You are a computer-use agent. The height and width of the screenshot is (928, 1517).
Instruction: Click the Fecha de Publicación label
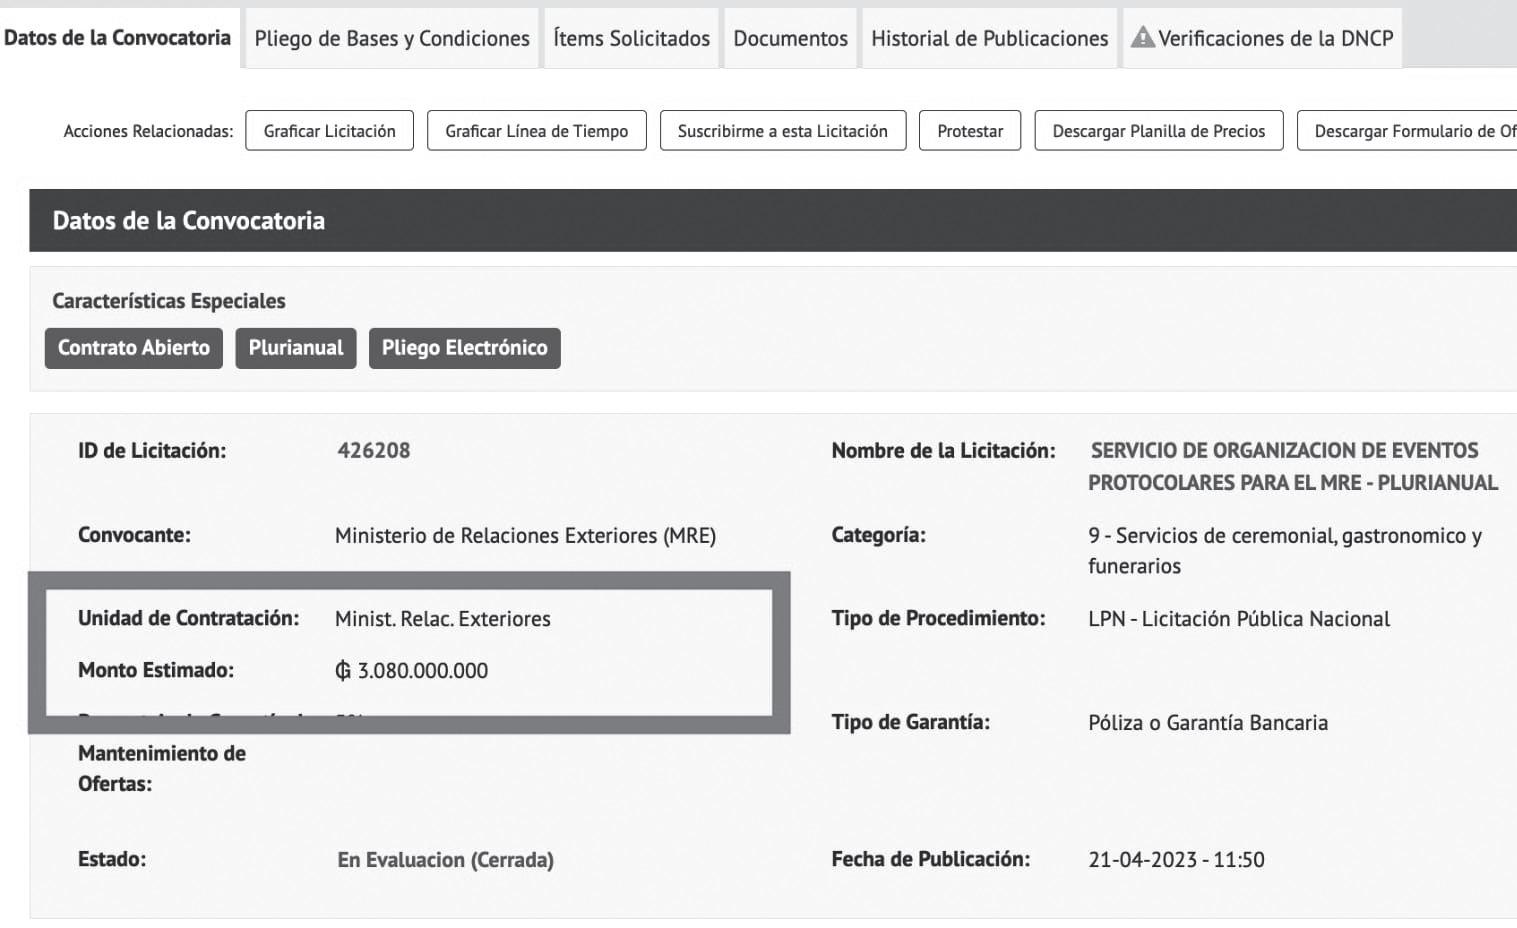(930, 859)
